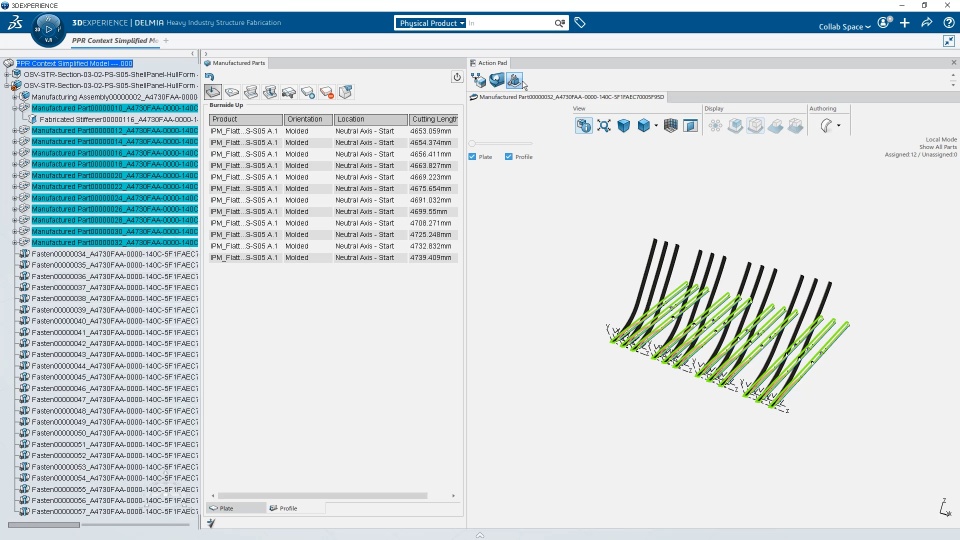Click the undo arrow in Manufactured Parts
Screen dimensions: 960x540
pos(209,77)
